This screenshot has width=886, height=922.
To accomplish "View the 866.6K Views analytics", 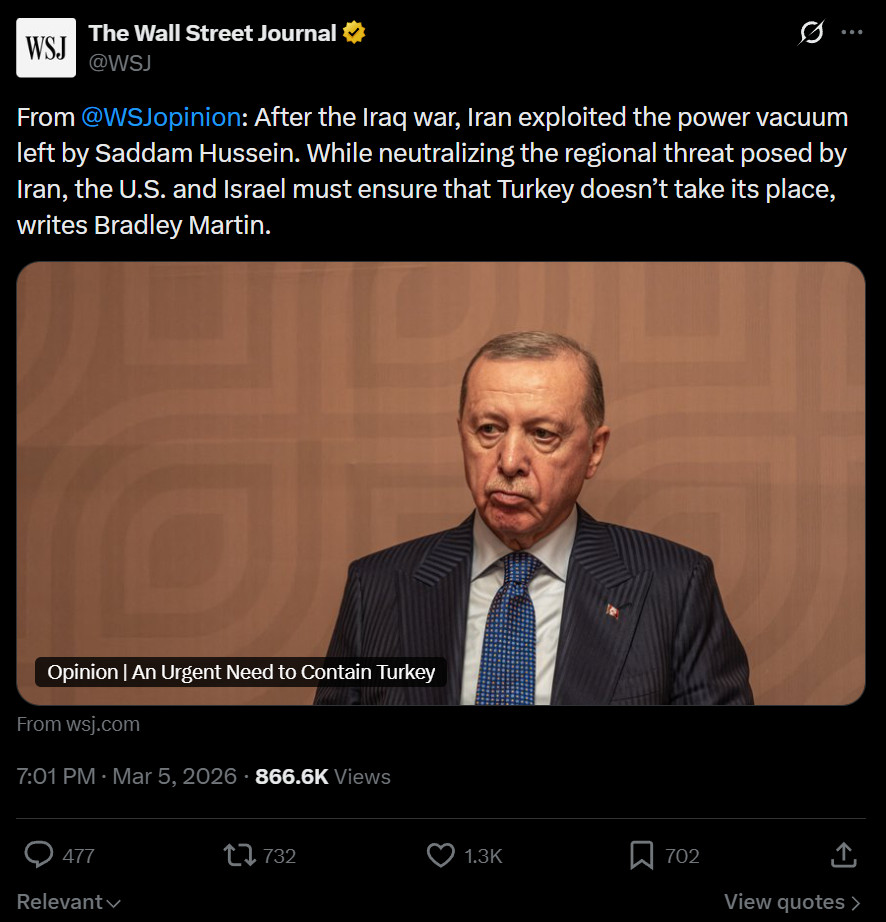I will pos(323,776).
